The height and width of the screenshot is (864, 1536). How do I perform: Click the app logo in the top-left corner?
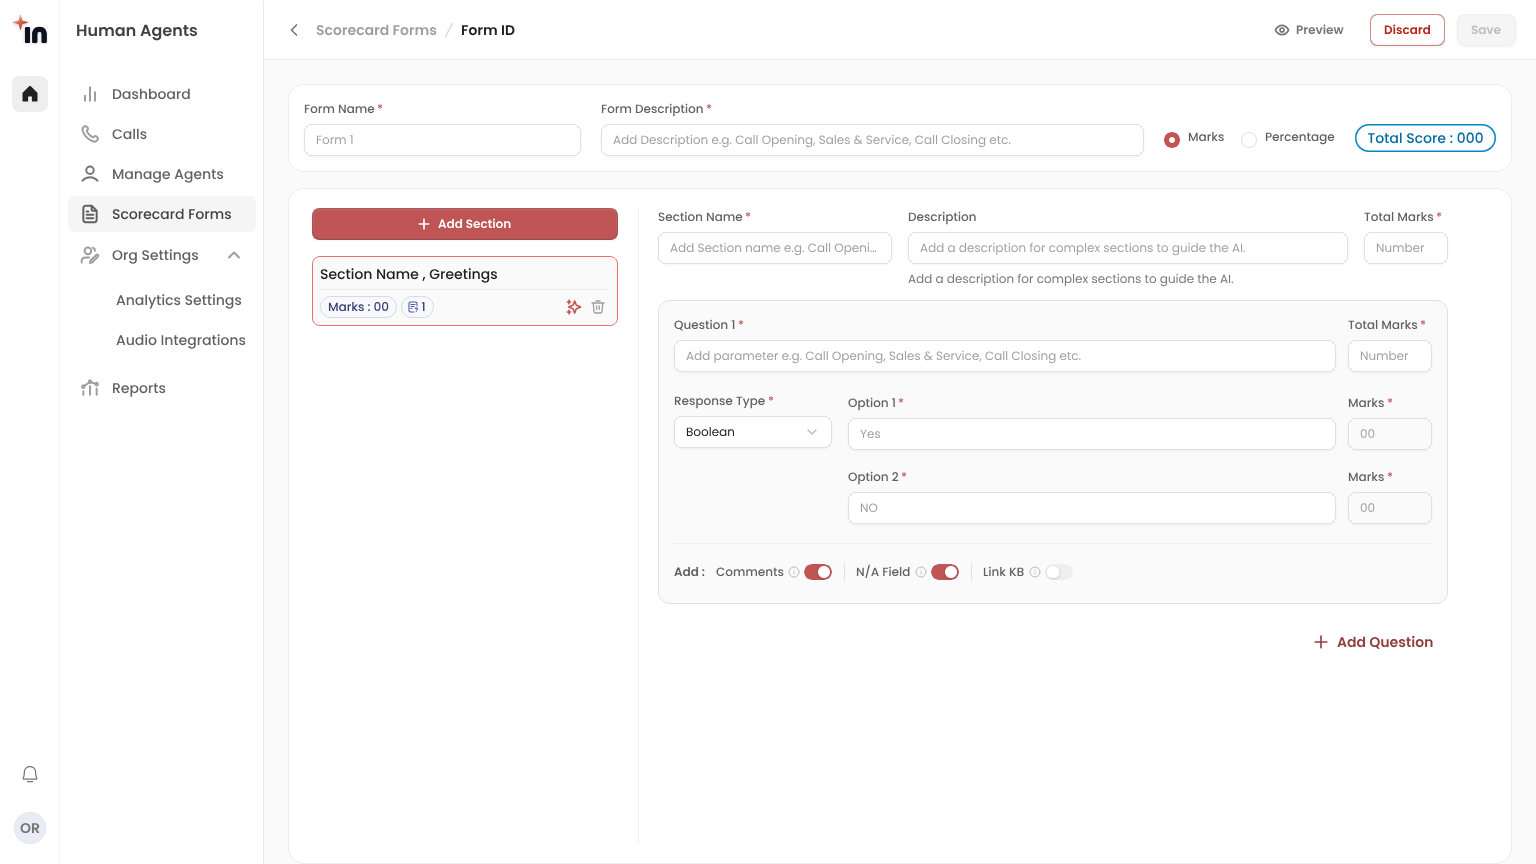click(30, 30)
